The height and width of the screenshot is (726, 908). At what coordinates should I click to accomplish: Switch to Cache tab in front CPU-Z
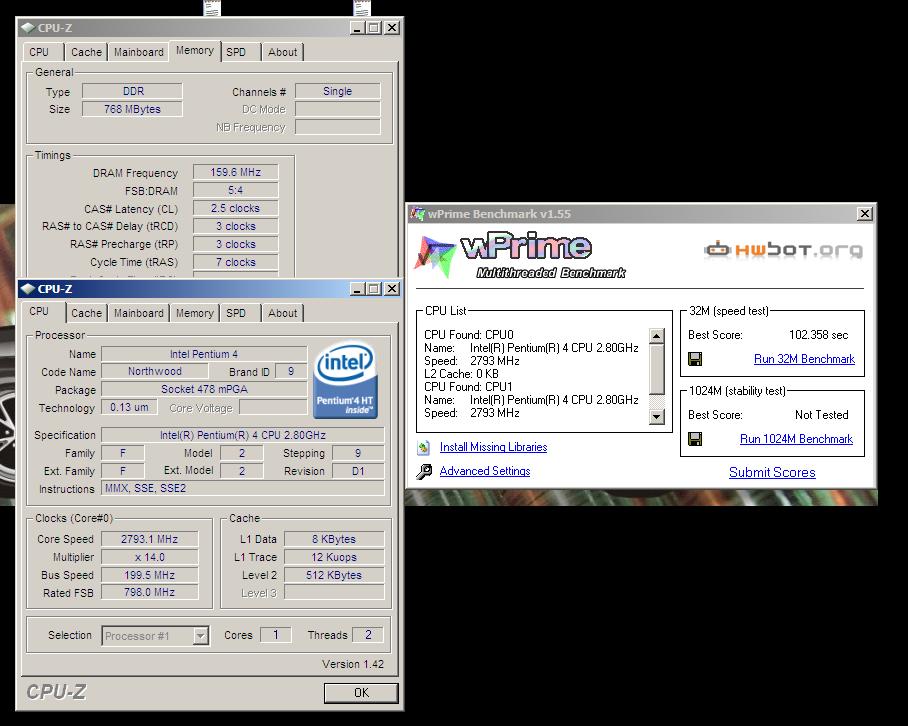[86, 313]
